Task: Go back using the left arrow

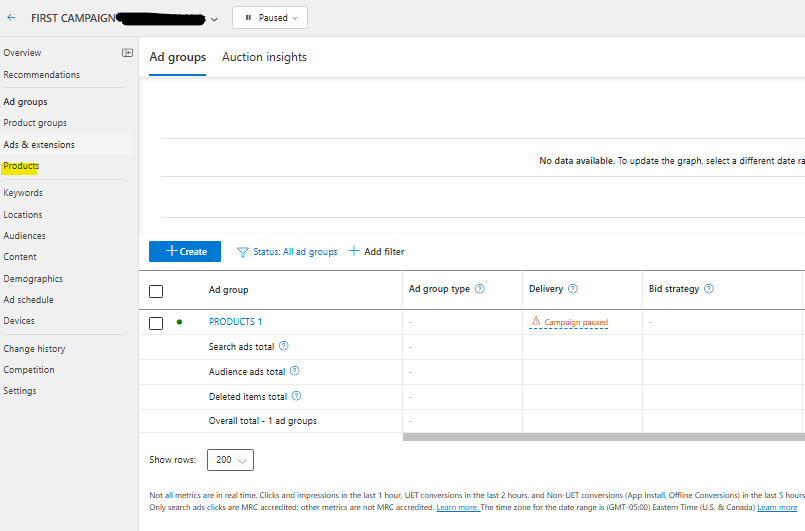Action: click(x=11, y=17)
